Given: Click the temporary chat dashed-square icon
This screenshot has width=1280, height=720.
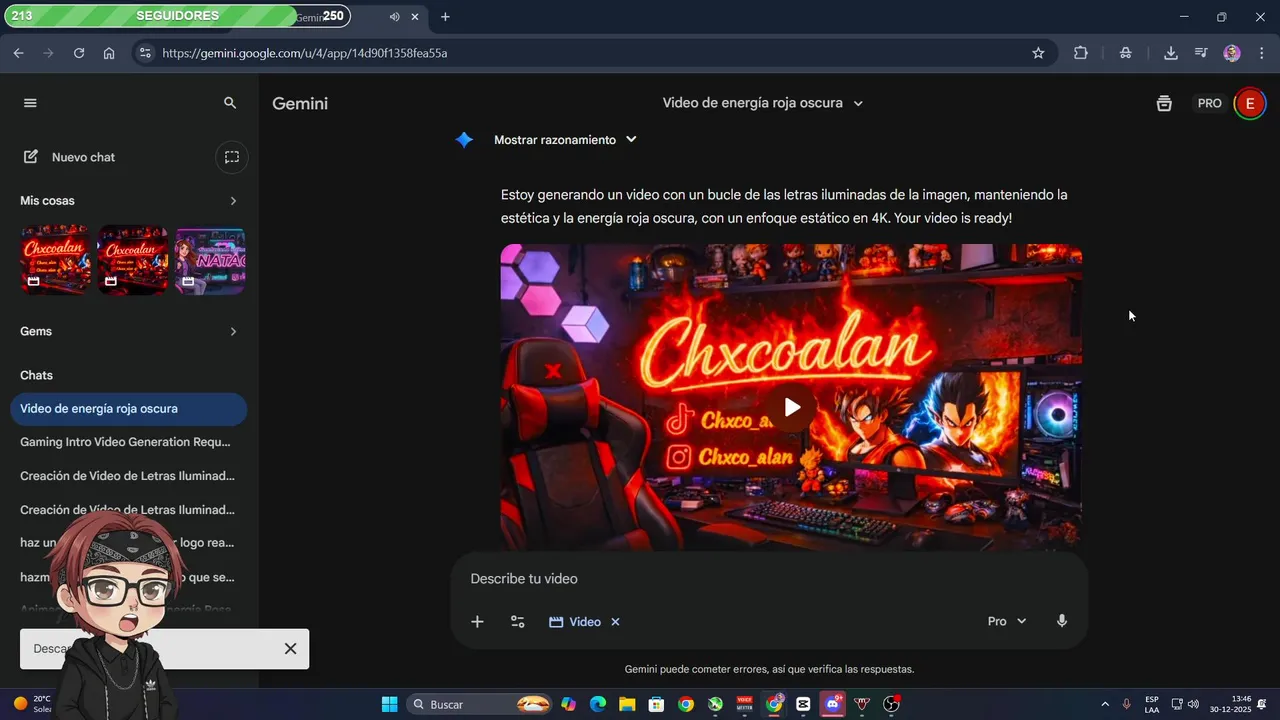Looking at the screenshot, I should coord(232,157).
